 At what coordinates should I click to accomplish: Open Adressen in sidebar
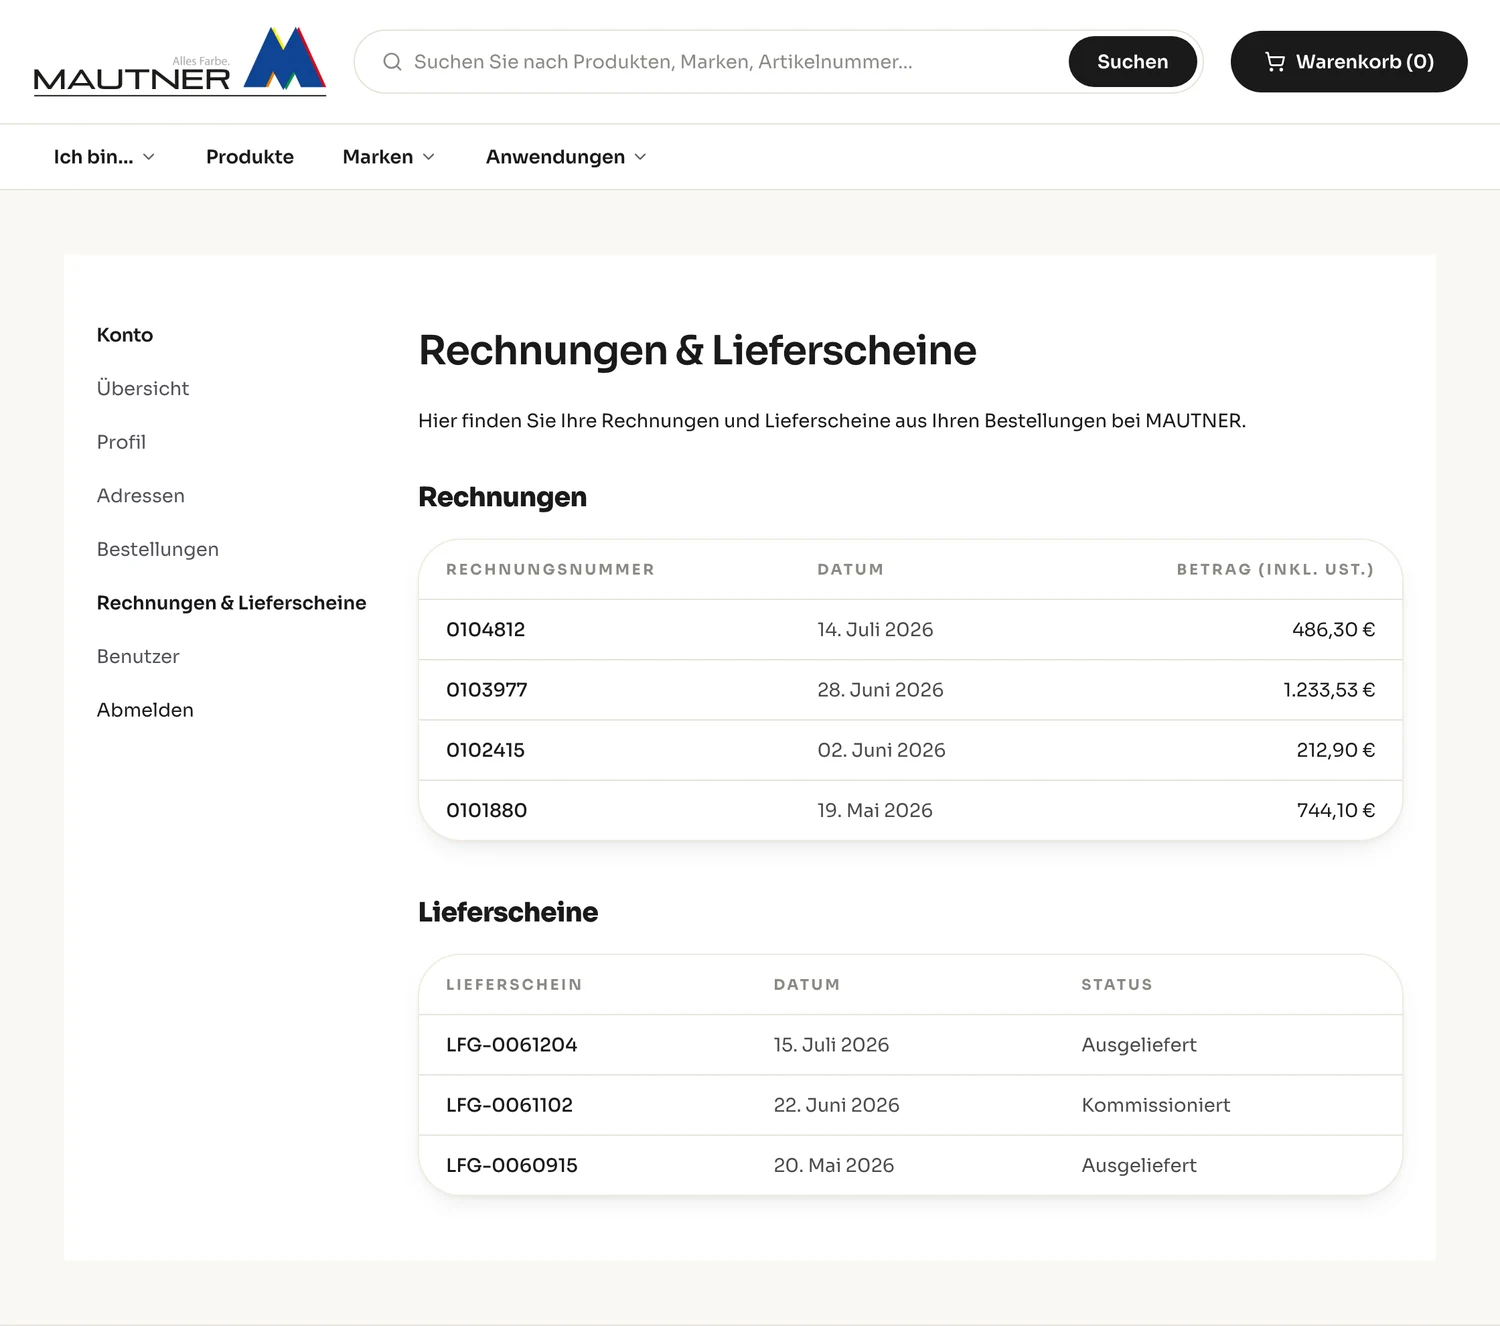141,496
